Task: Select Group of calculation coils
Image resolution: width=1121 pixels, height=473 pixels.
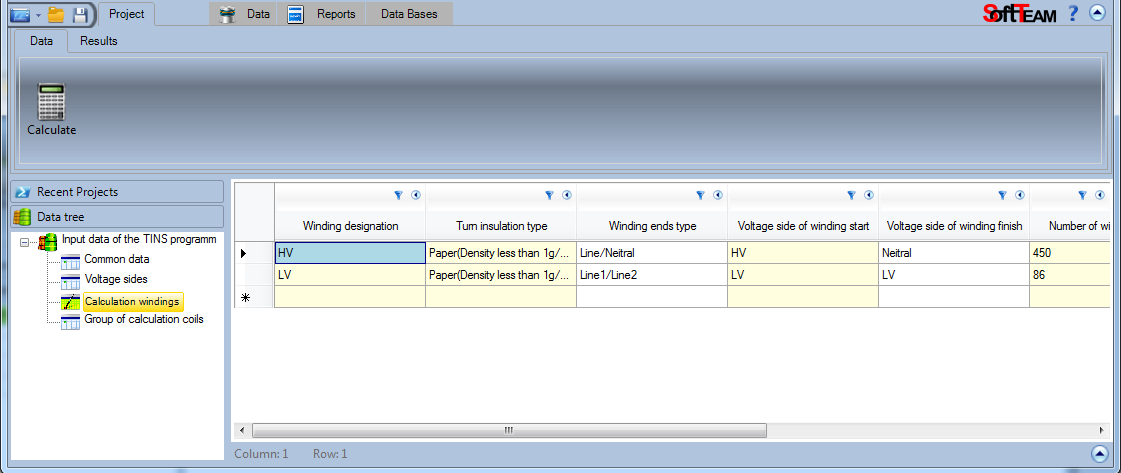Action: (144, 319)
